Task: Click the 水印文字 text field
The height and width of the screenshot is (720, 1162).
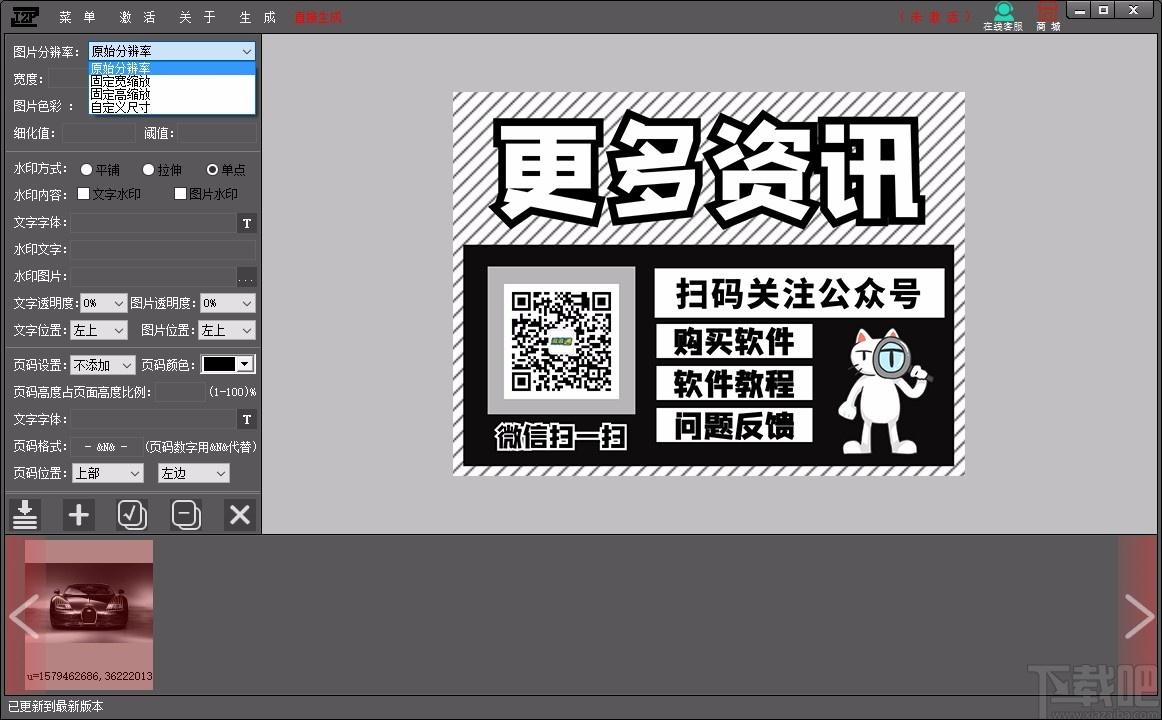Action: [x=163, y=250]
